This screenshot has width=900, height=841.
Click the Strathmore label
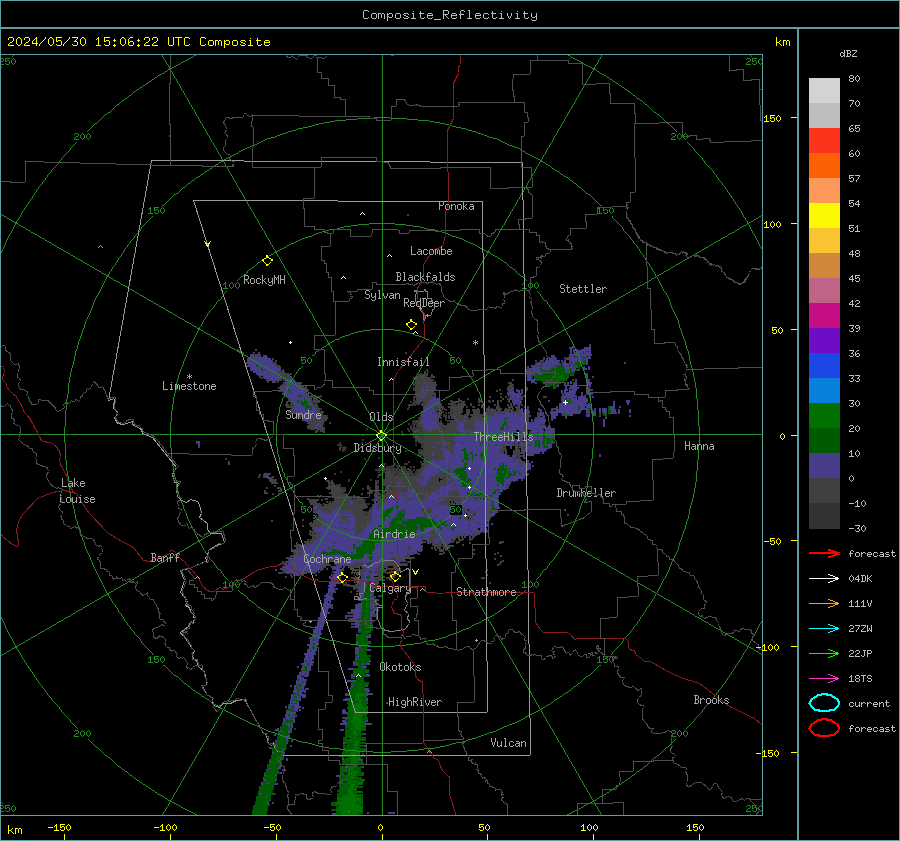(x=487, y=592)
